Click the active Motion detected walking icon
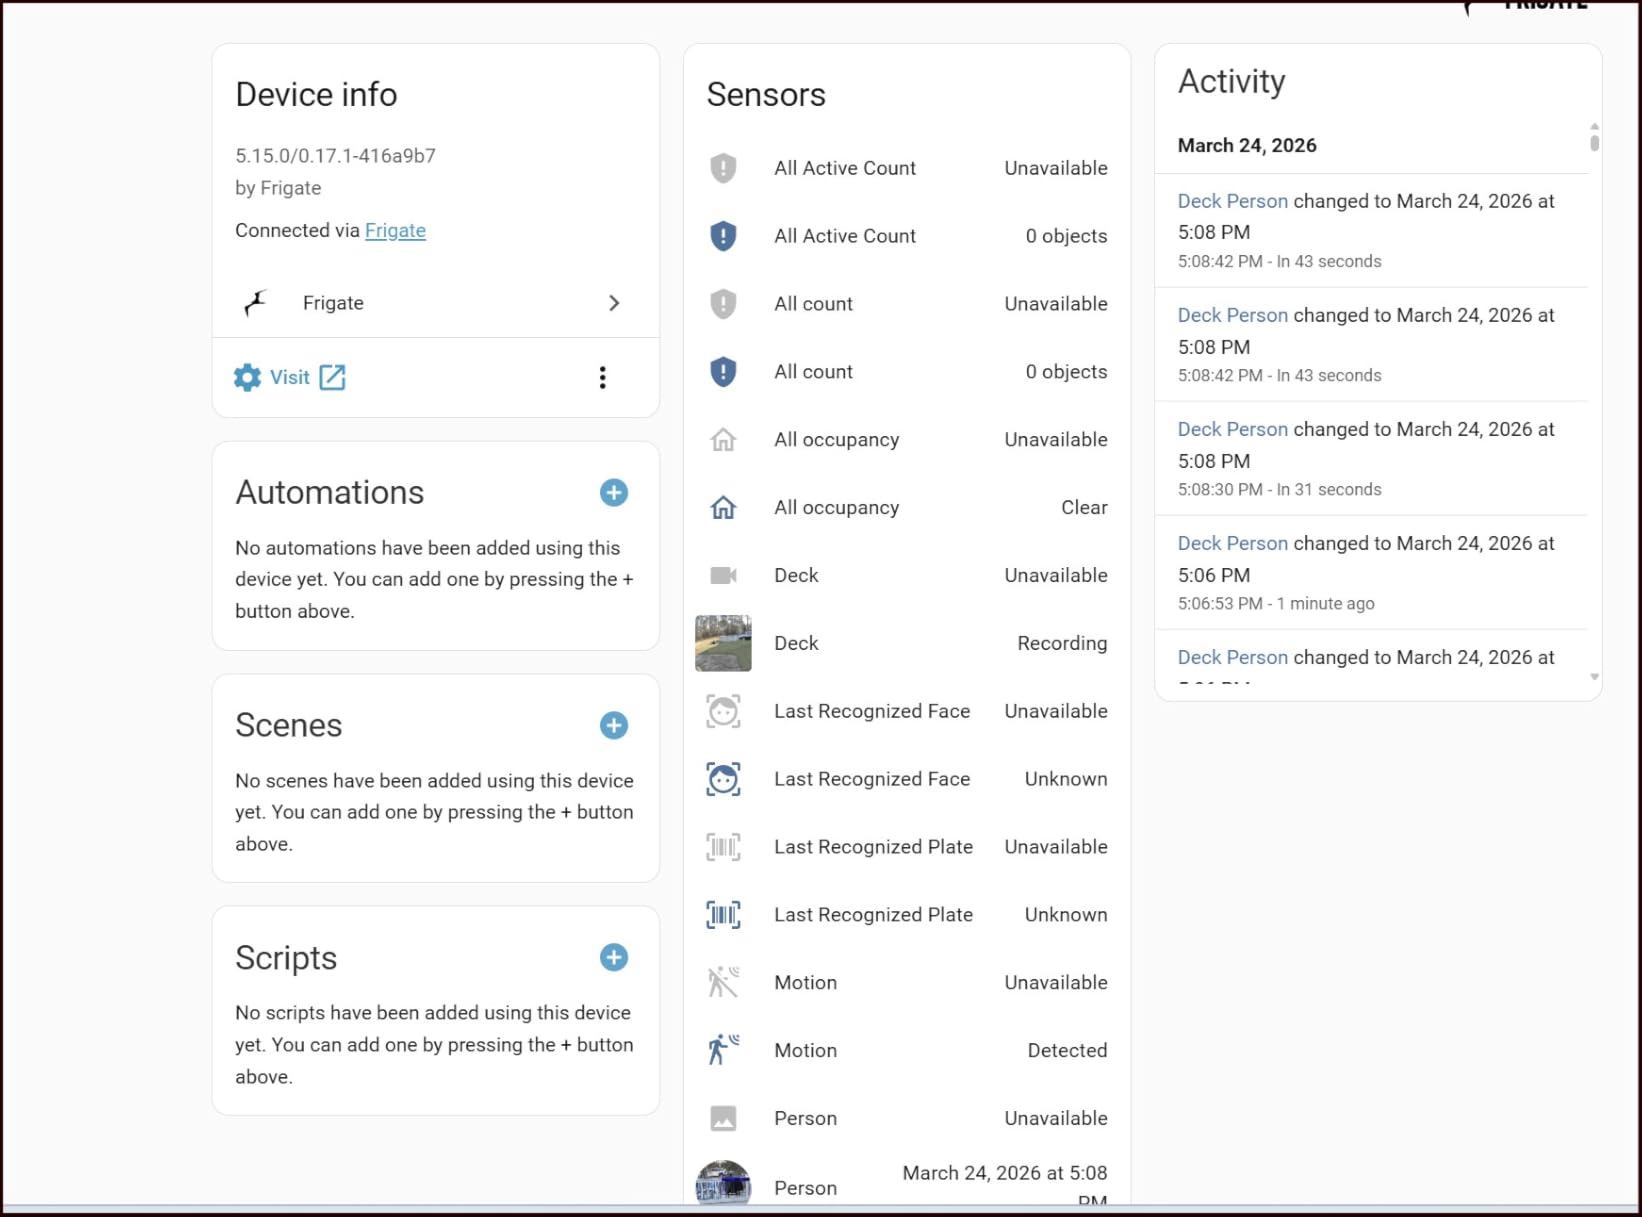The height and width of the screenshot is (1217, 1642). click(x=723, y=1050)
